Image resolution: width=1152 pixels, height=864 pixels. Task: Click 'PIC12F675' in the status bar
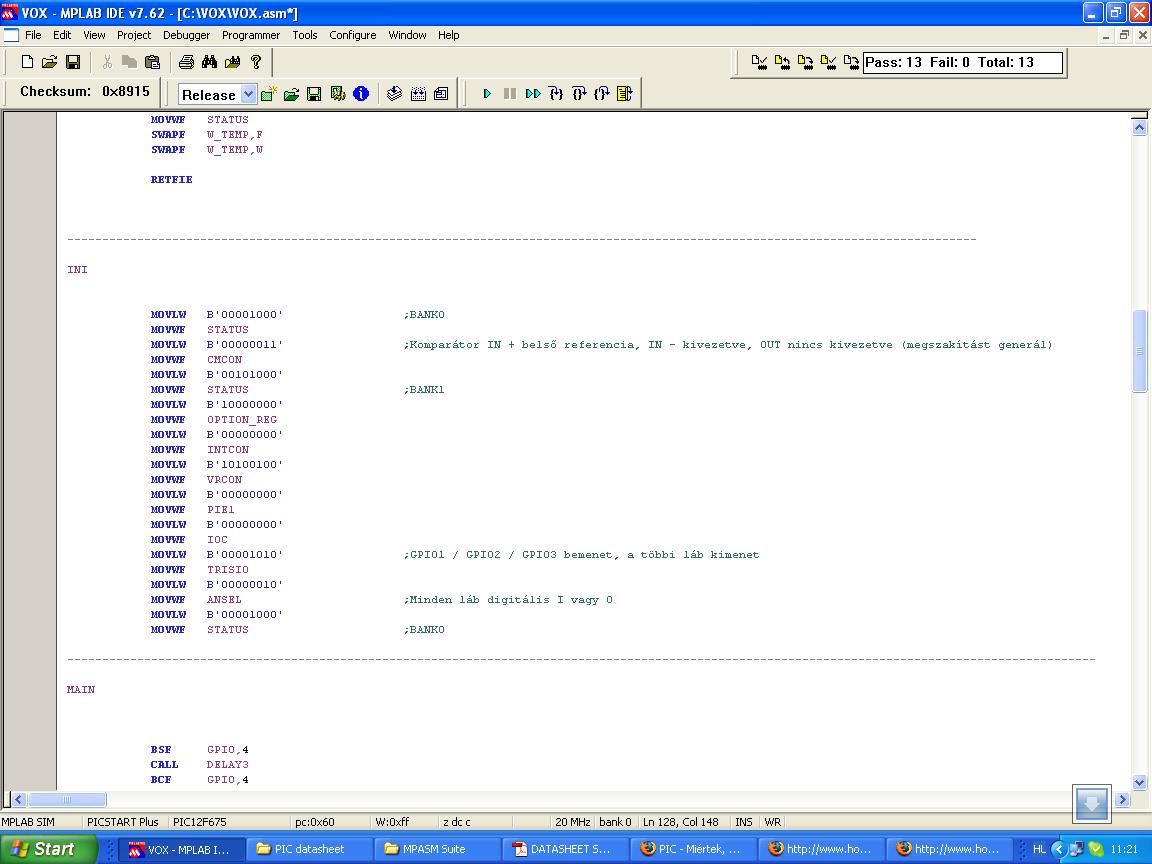200,822
